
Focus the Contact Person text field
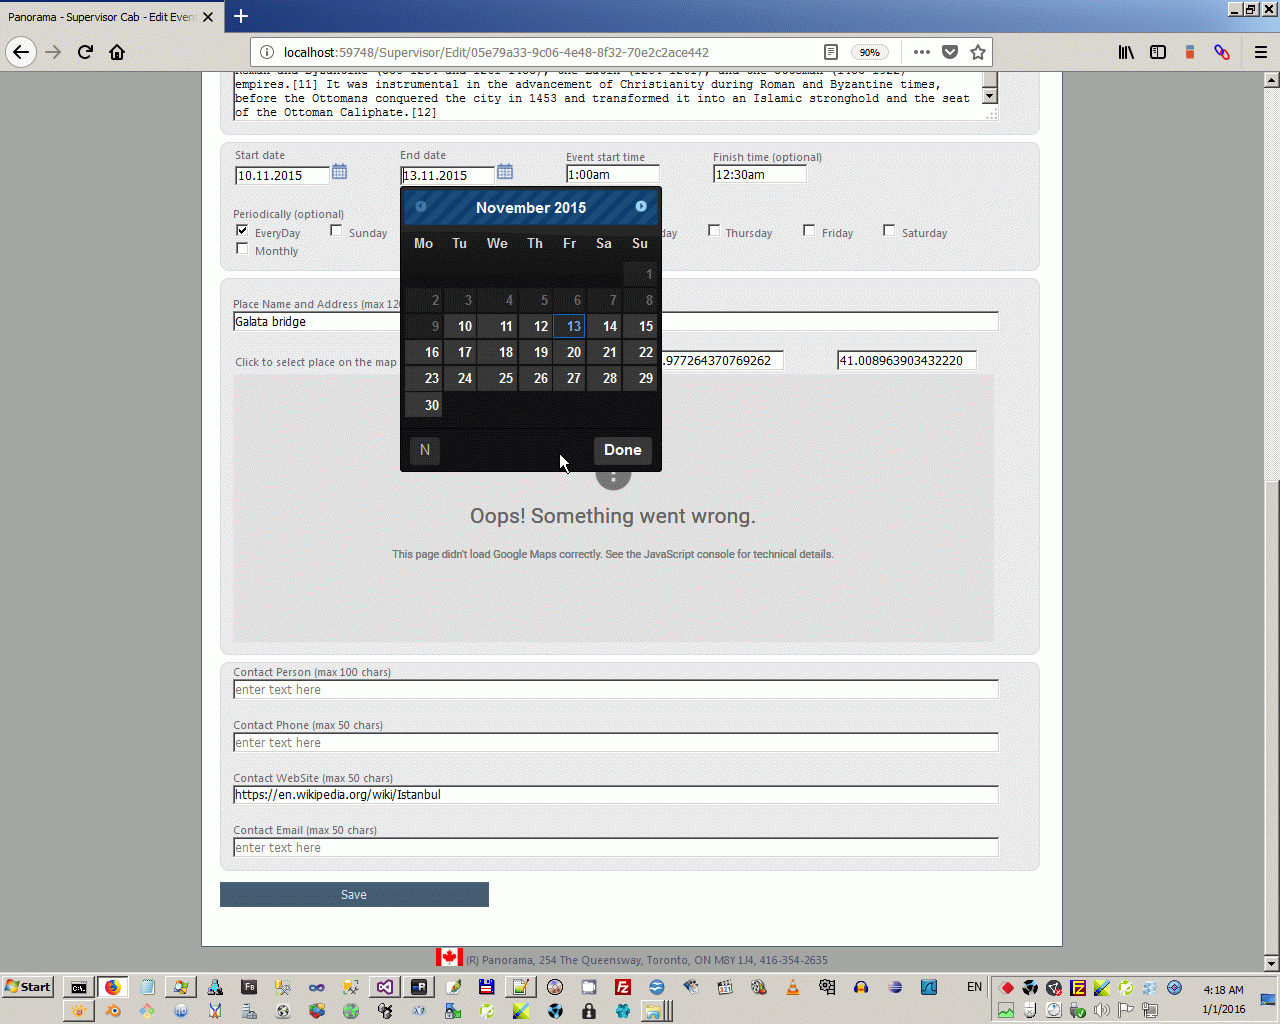point(615,690)
